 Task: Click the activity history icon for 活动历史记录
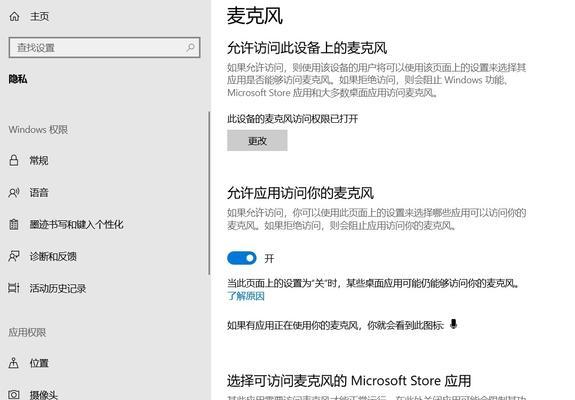(14, 288)
